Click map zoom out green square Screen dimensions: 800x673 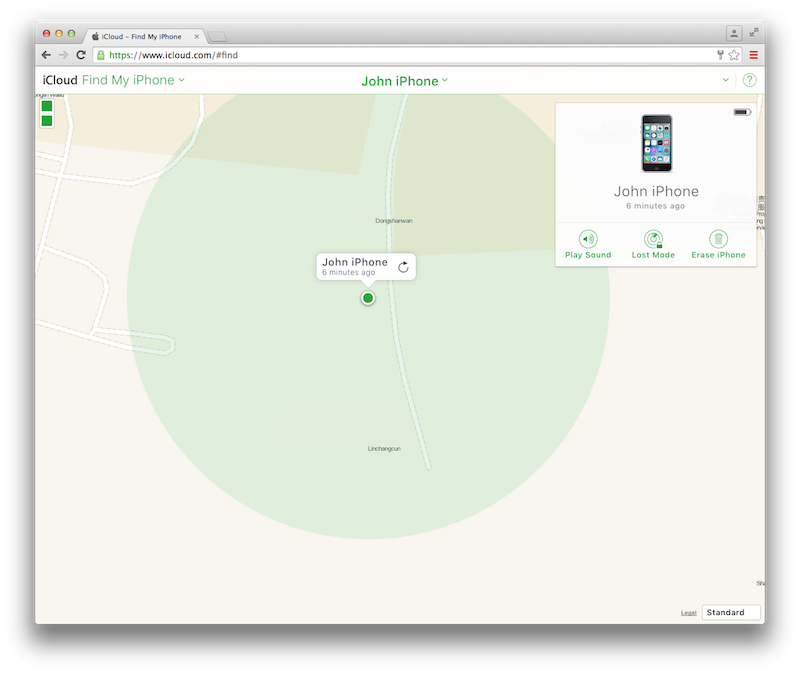coord(47,121)
